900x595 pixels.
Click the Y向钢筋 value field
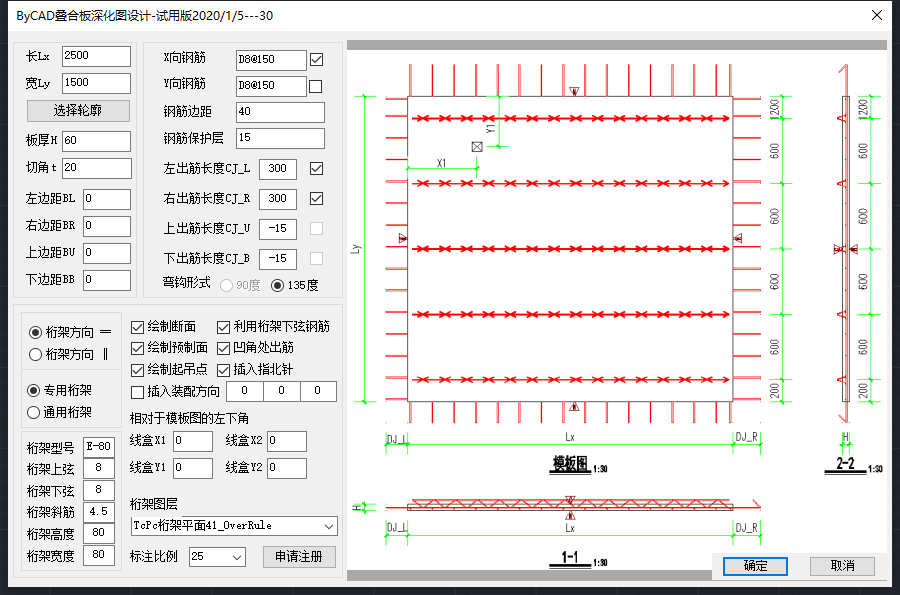[271, 86]
